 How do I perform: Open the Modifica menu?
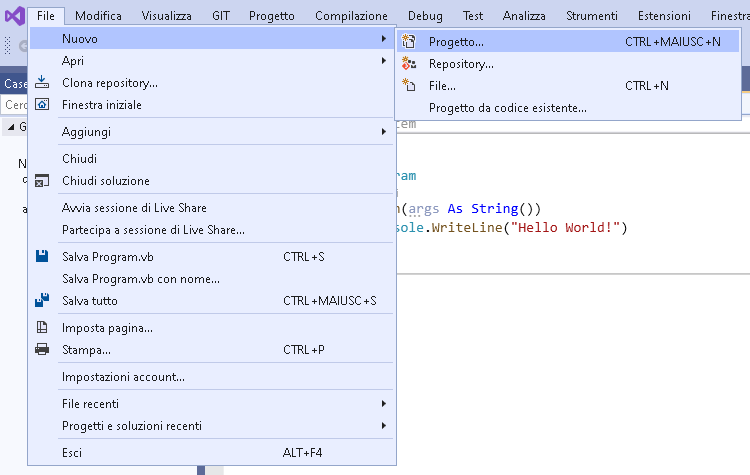98,16
